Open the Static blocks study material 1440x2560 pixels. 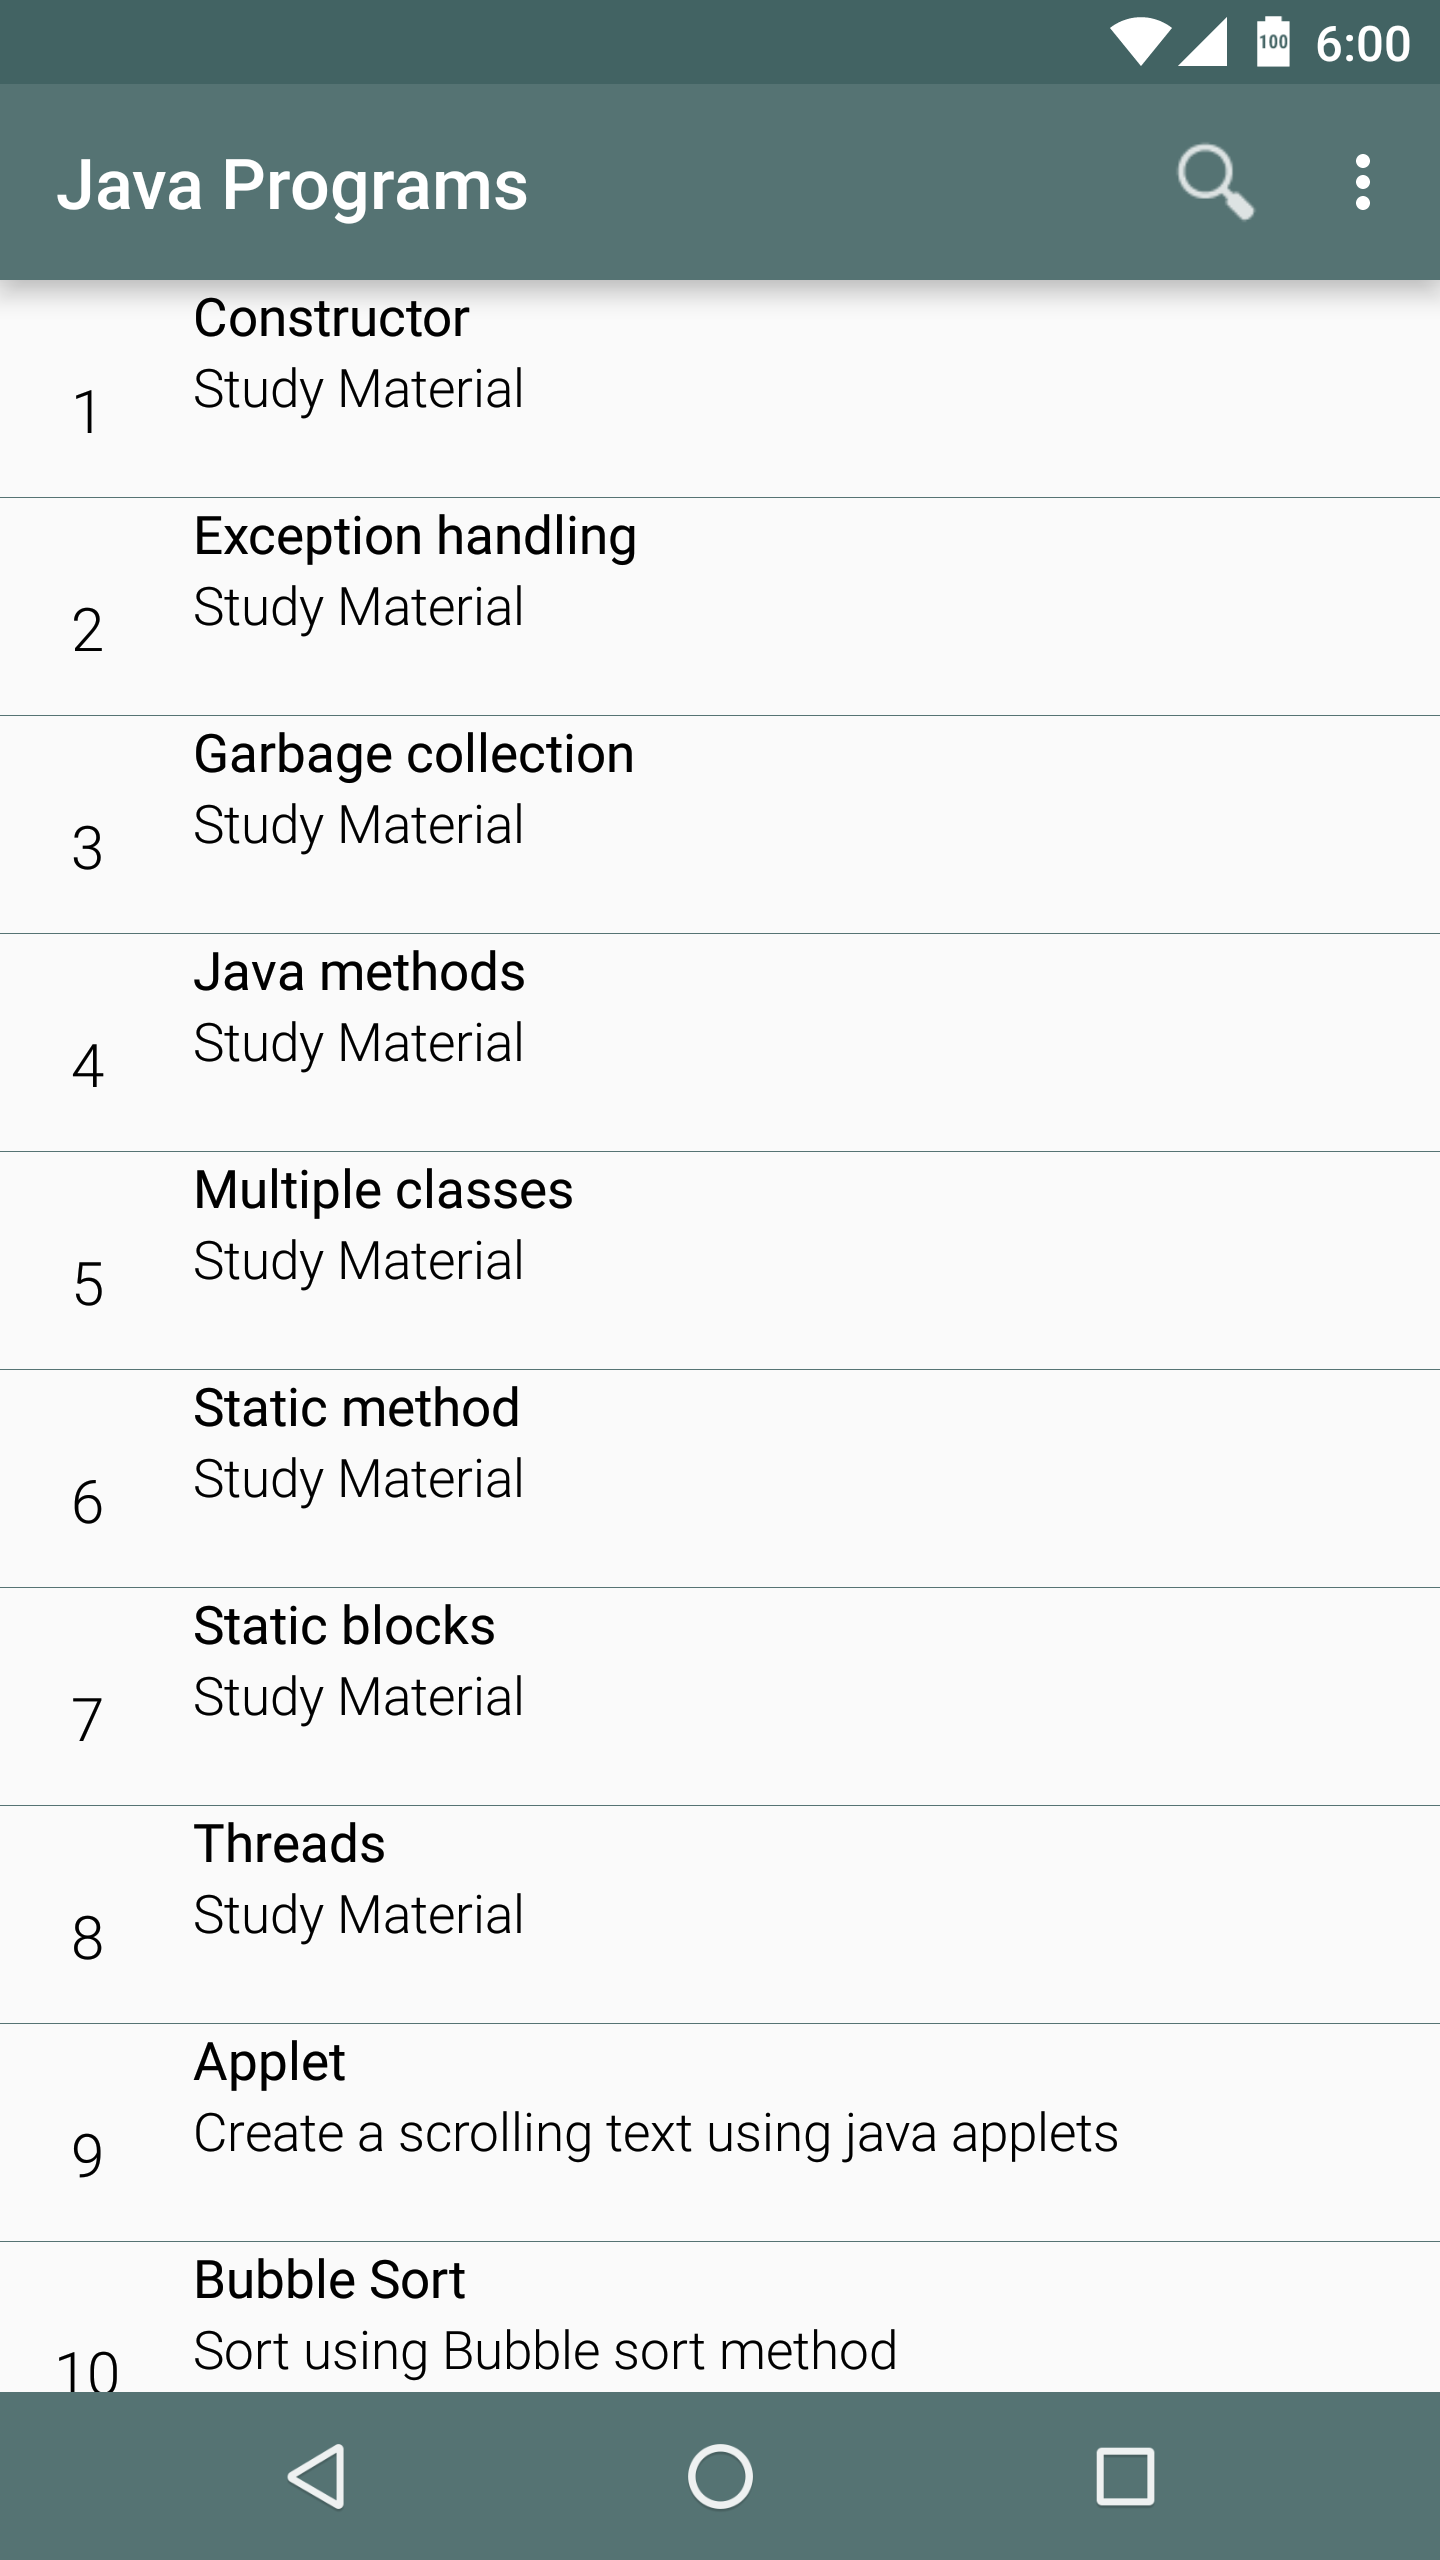point(720,1696)
